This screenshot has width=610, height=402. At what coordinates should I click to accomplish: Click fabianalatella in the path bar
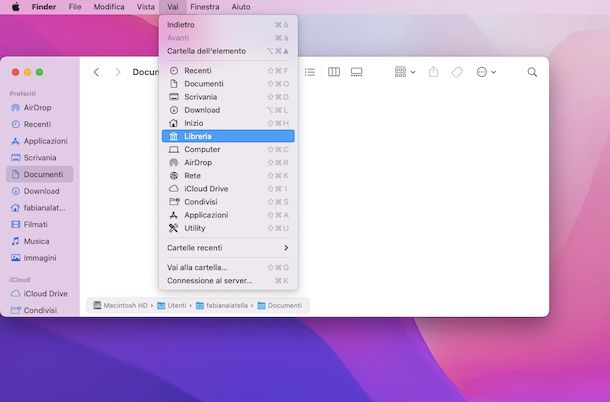click(222, 305)
